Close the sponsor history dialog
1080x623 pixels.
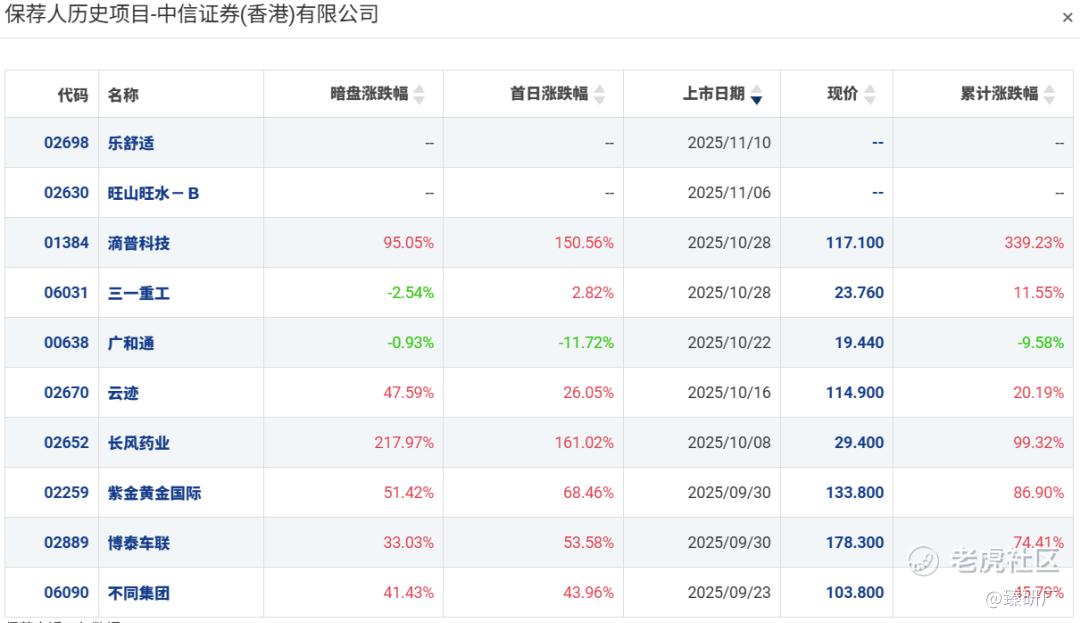(x=1067, y=17)
